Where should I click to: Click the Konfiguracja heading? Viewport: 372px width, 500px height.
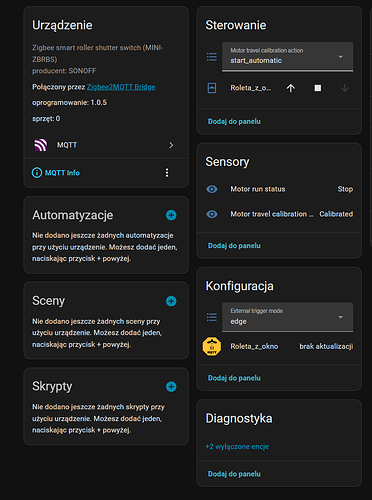[239, 286]
